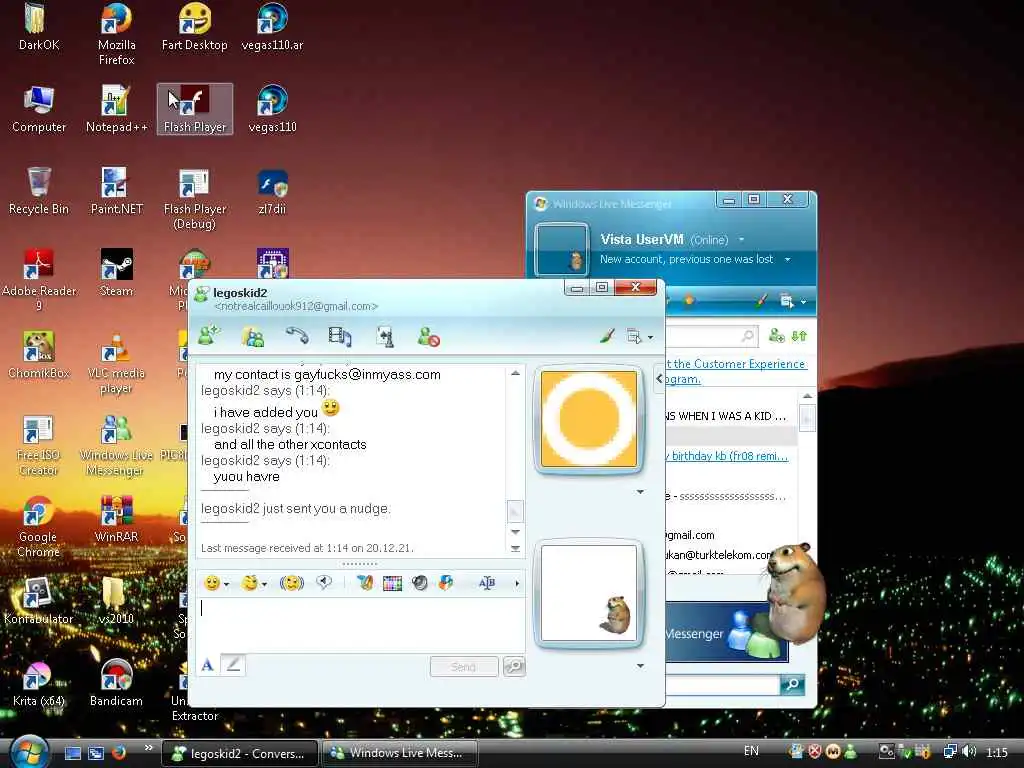This screenshot has height=768, width=1024.
Task: Click the paintbrush icon in main Messenger window
Action: 761,300
